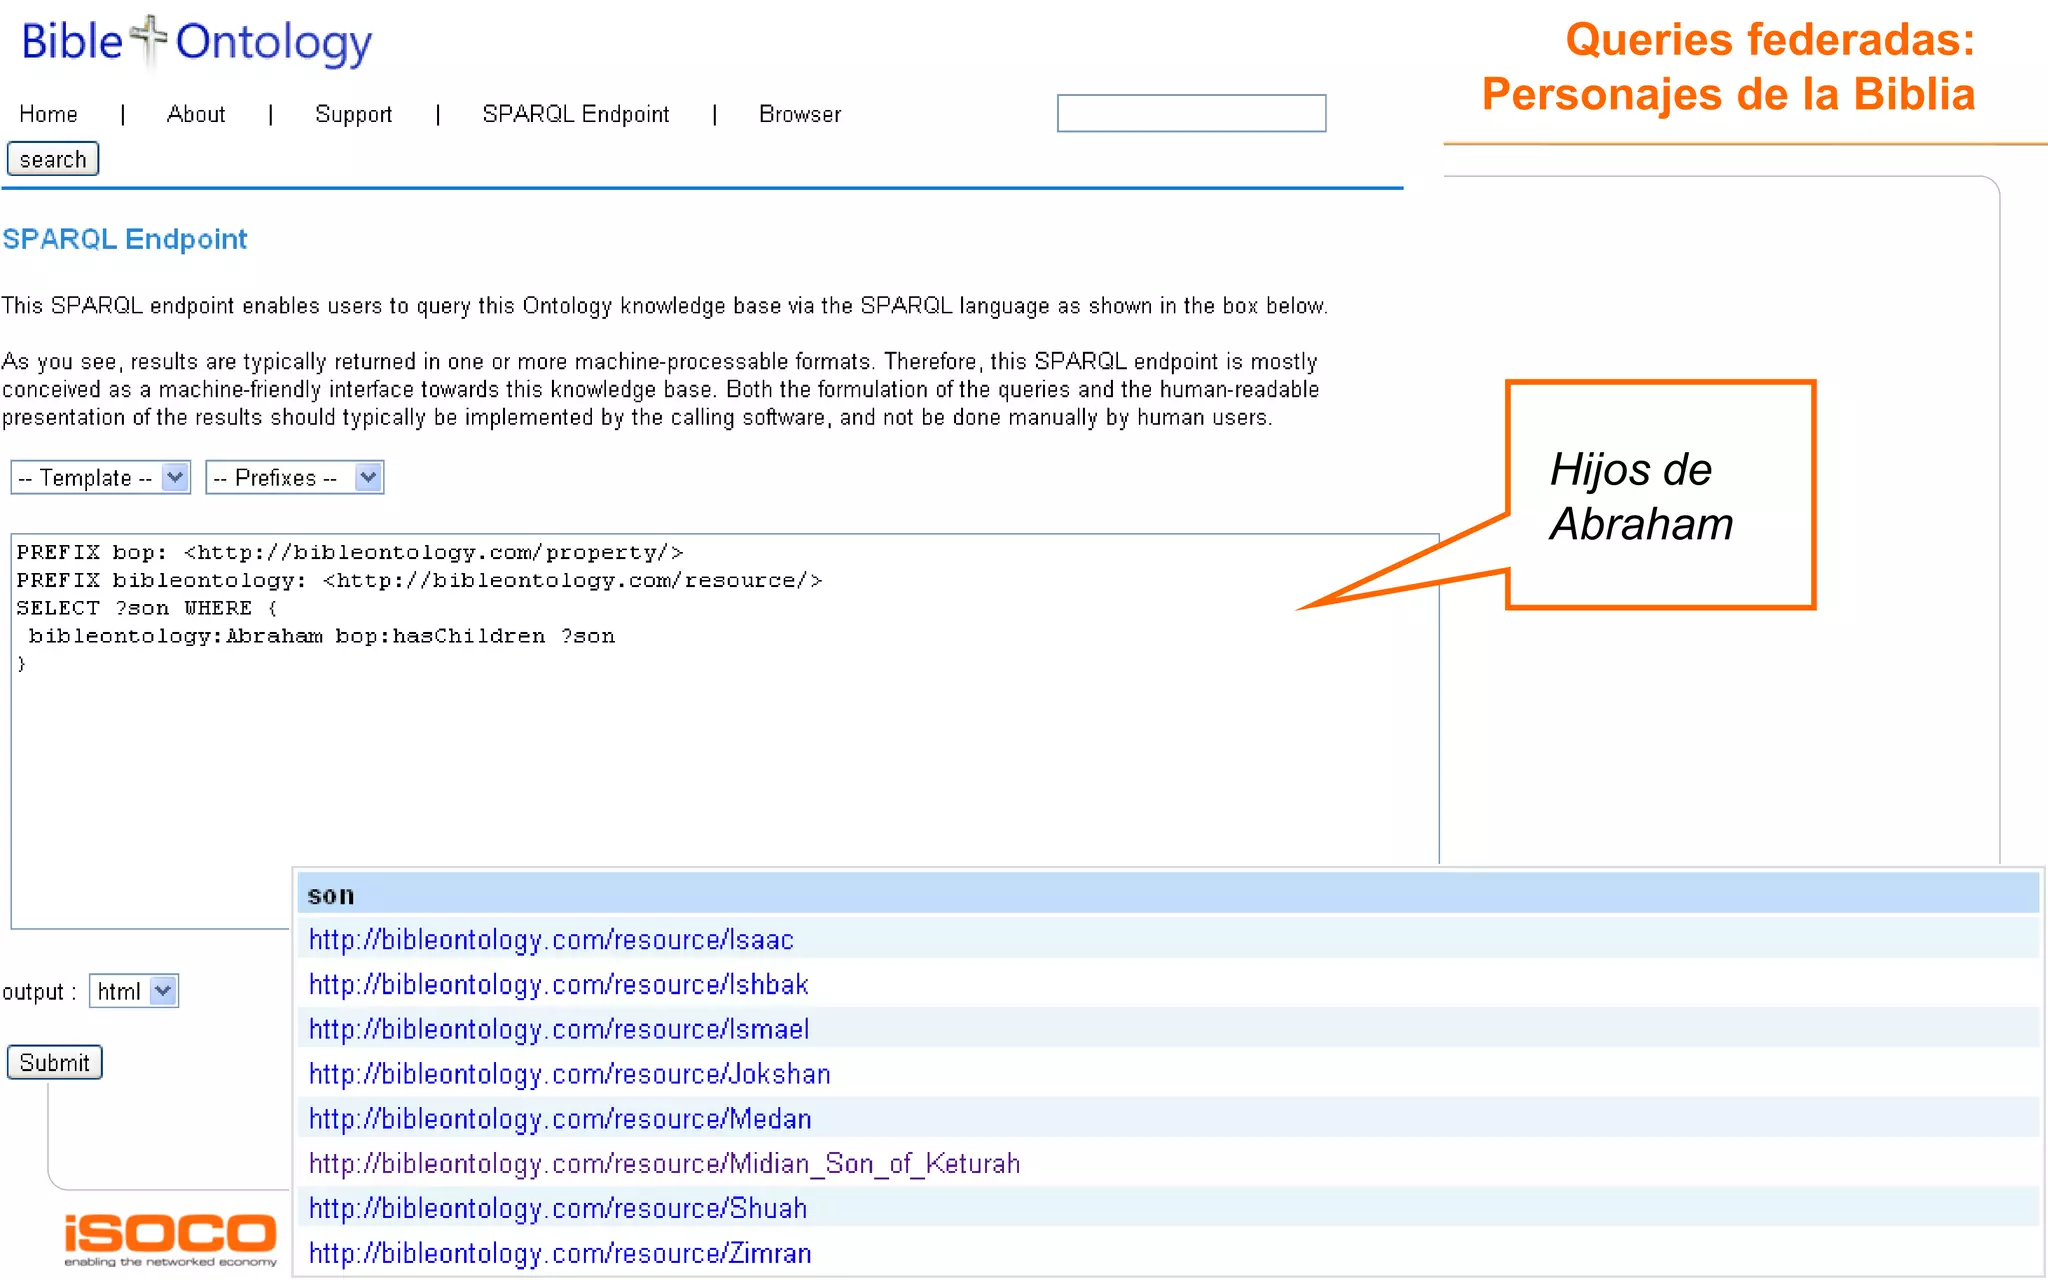
Task: Focus the search text field
Action: [1191, 113]
